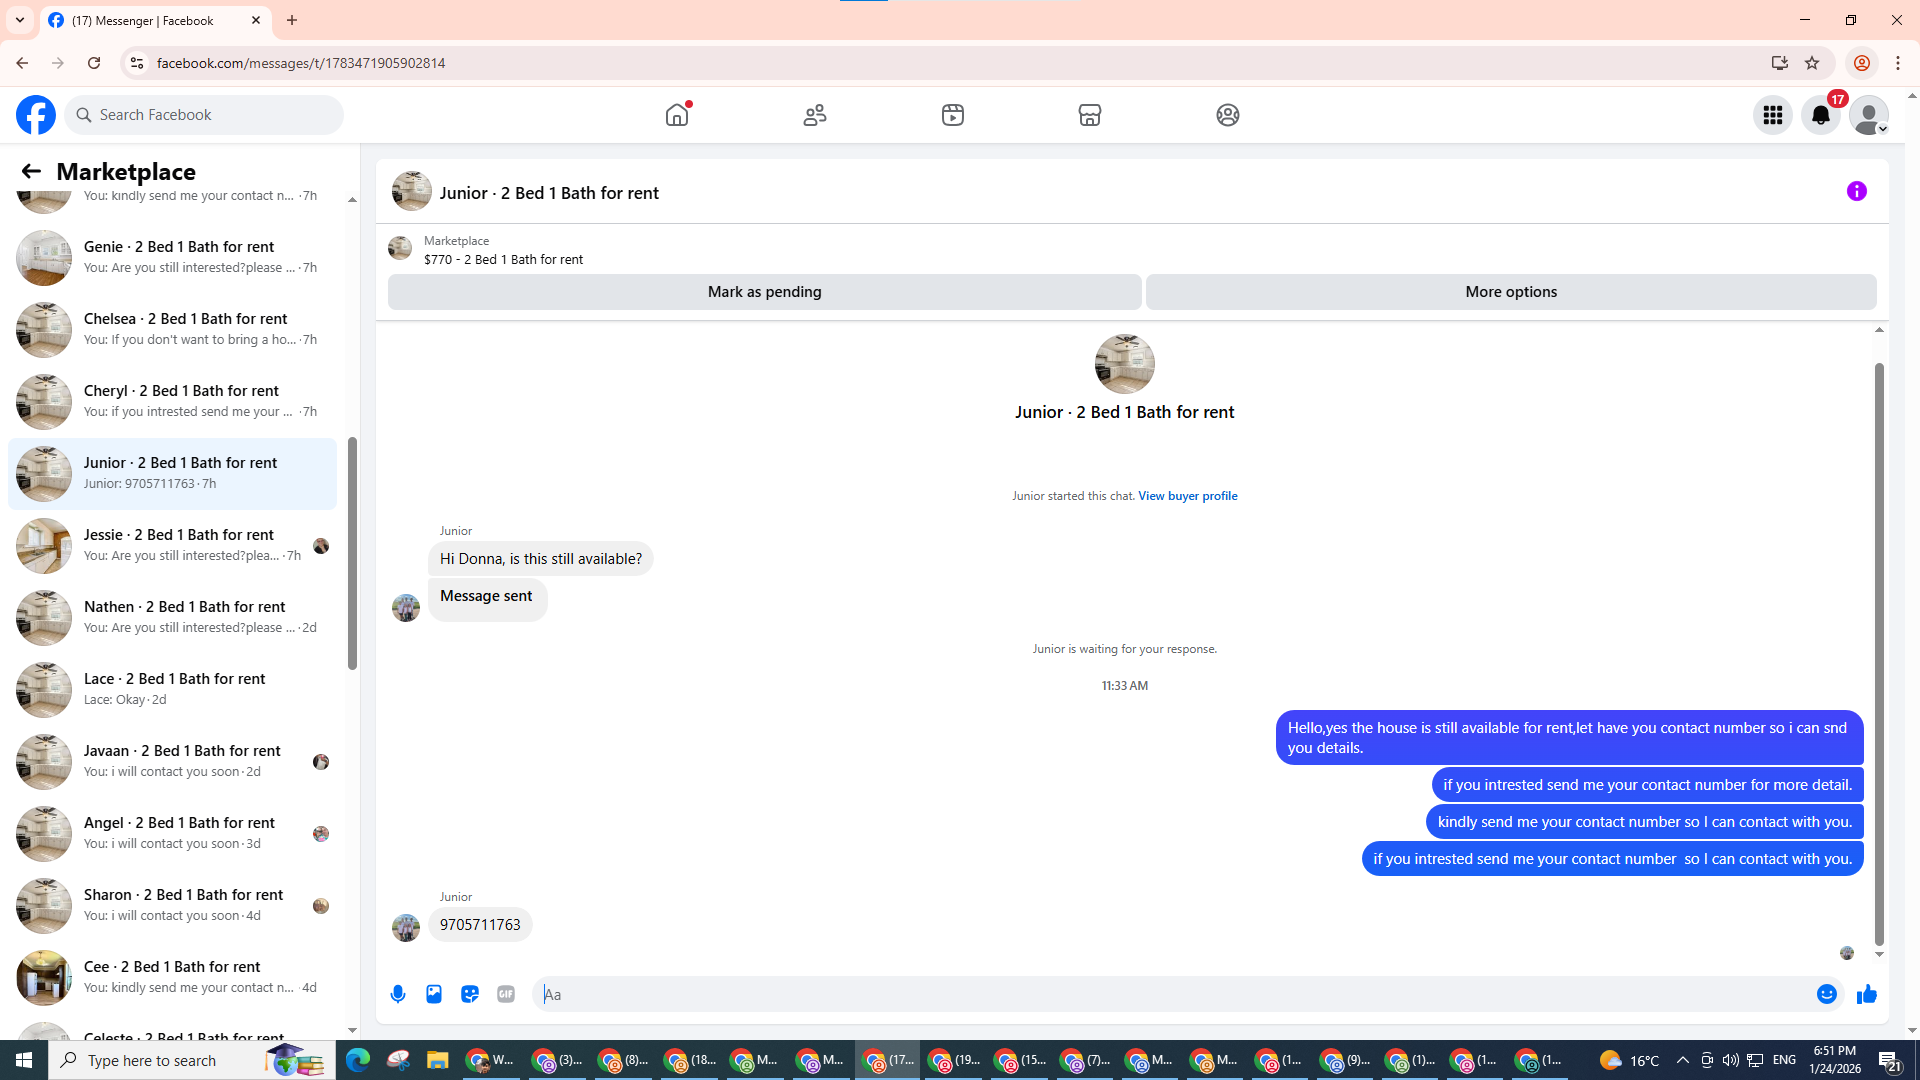Screen dimensions: 1920x1080
Task: Attach a photo using the image icon
Action: coord(434,994)
